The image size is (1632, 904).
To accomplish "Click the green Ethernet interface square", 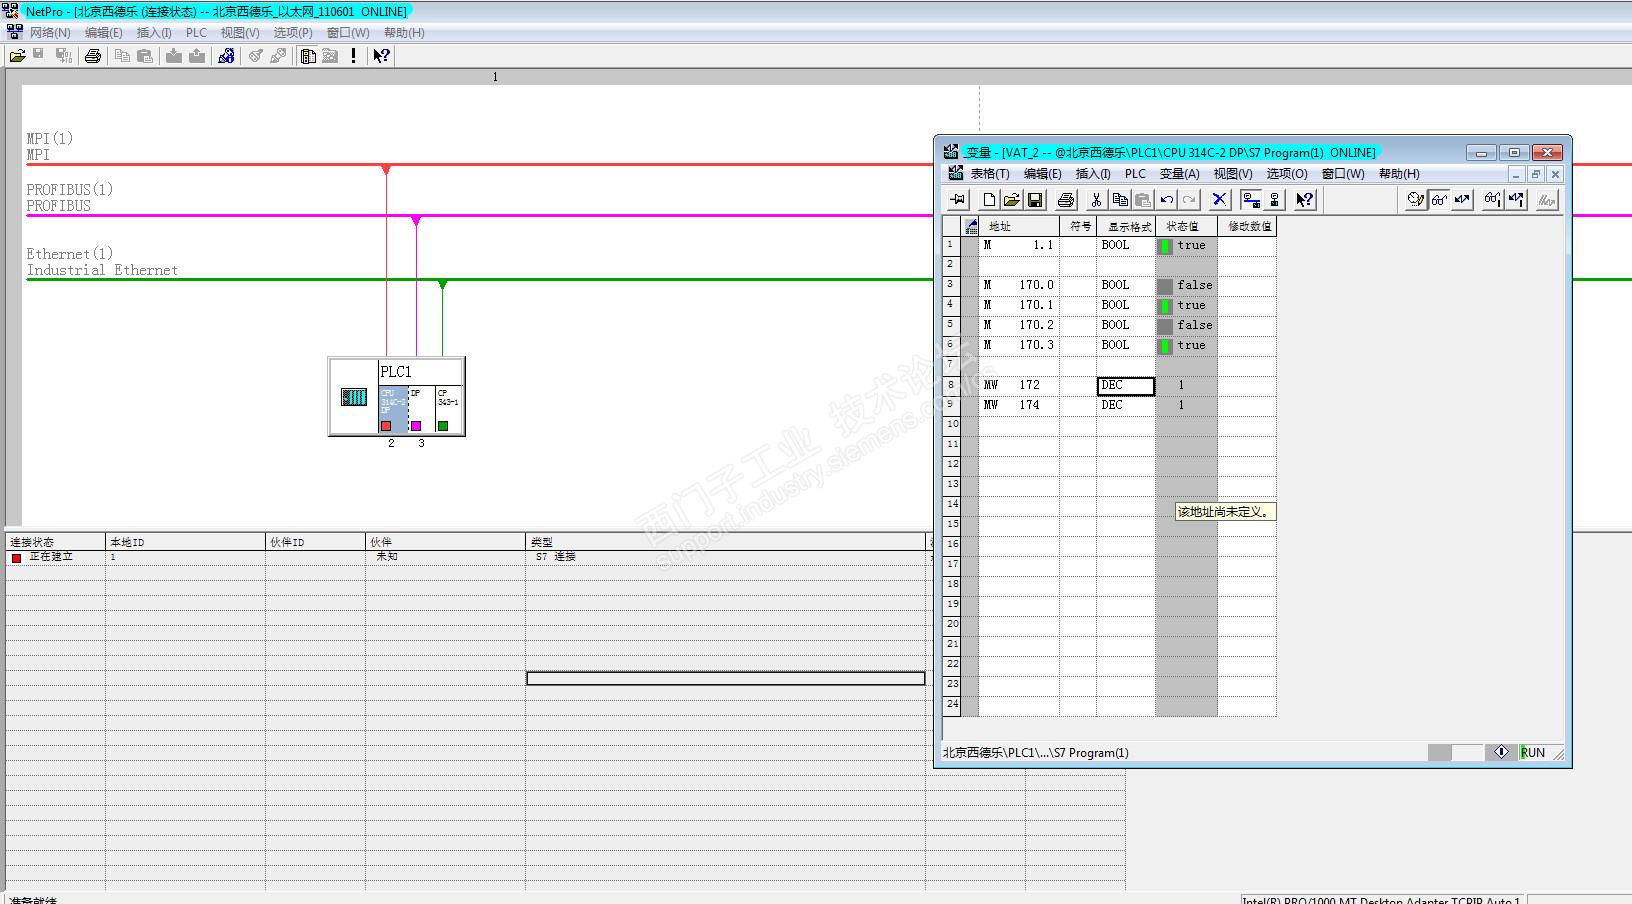I will point(443,426).
